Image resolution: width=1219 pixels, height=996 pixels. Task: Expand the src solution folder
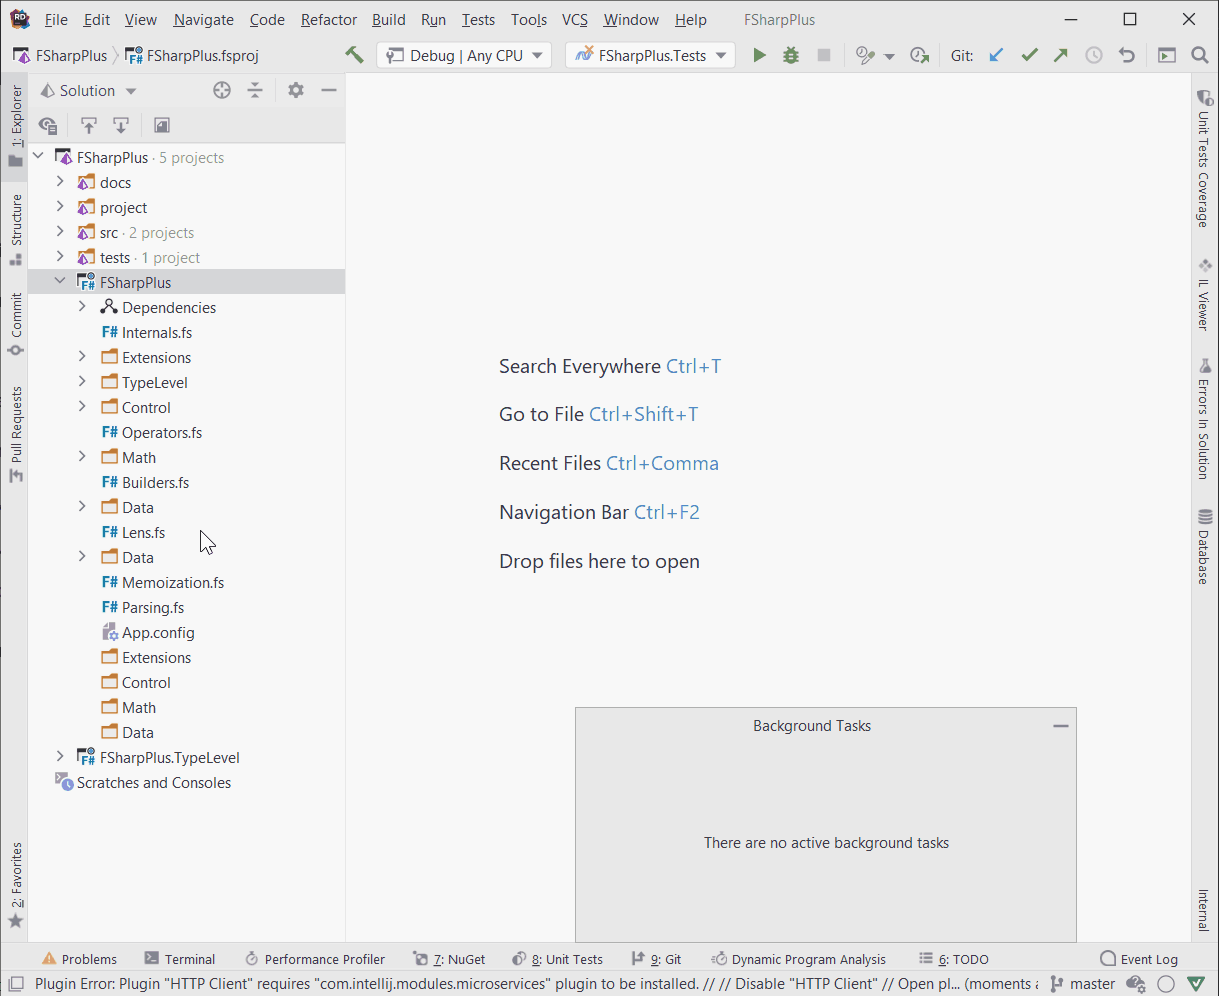(60, 232)
